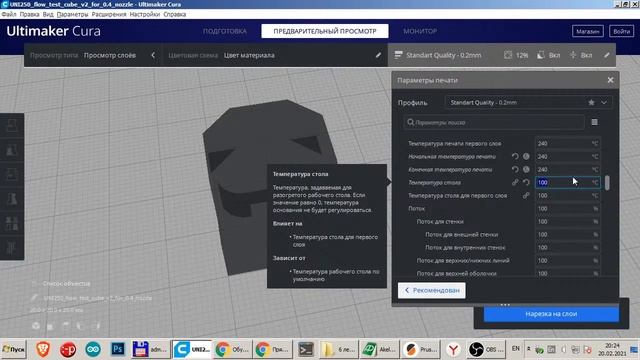The width and height of the screenshot is (640, 360).
Task: Open Brave browser from the taskbar
Action: point(43,349)
